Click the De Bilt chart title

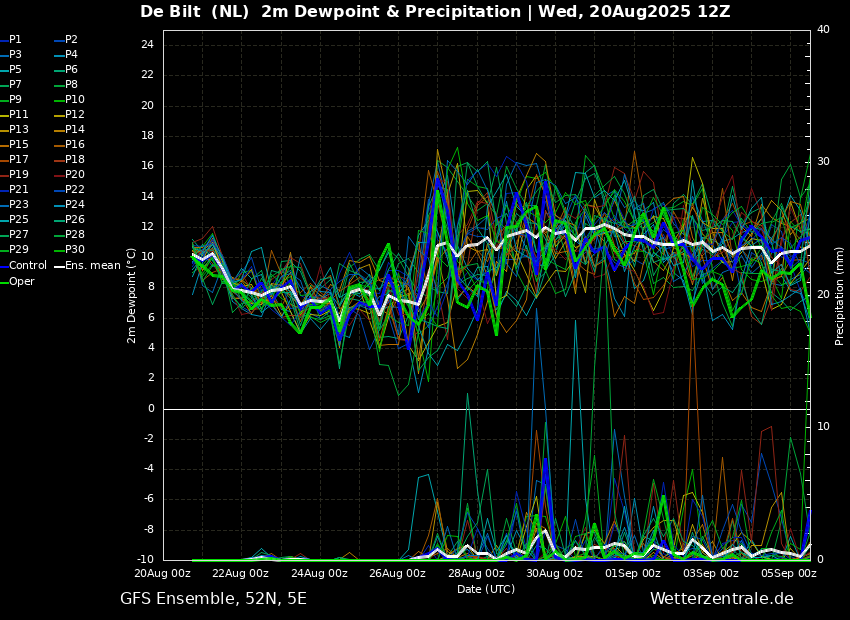tap(435, 12)
